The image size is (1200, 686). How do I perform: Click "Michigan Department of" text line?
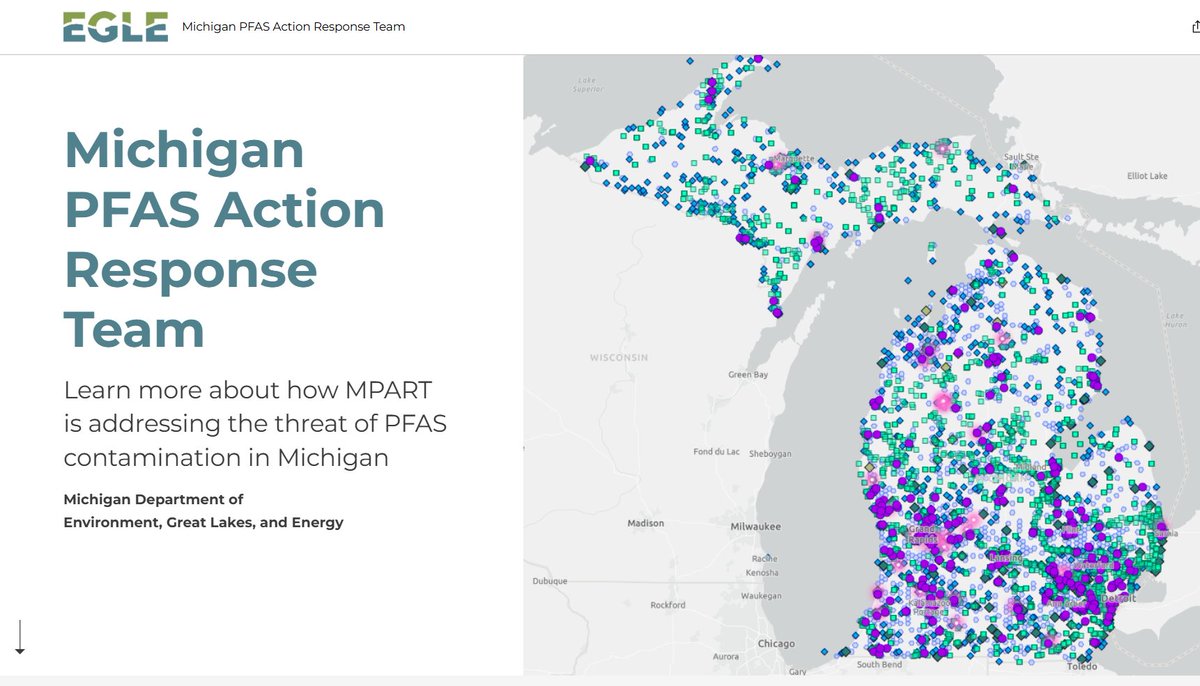(153, 499)
